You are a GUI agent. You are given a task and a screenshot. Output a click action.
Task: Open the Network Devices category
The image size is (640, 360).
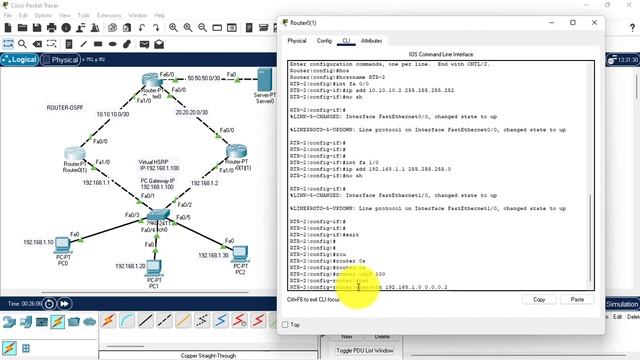pos(9,322)
